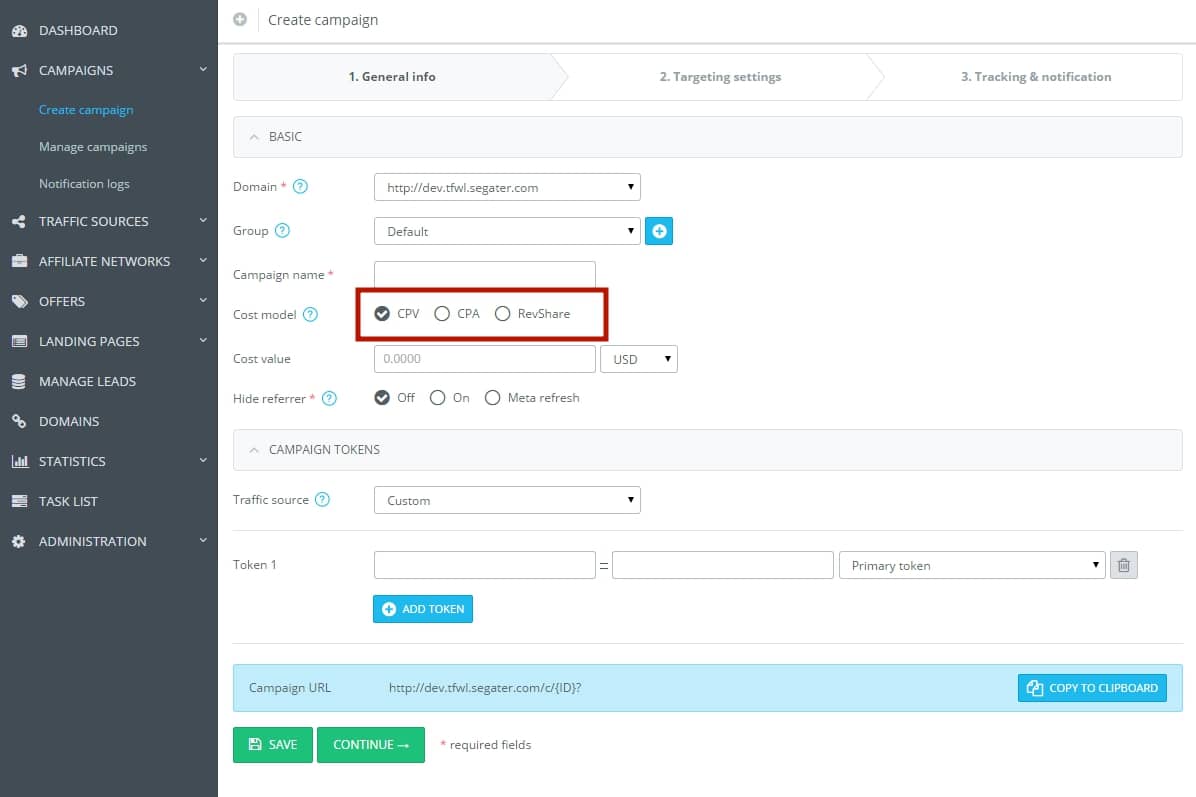Image resolution: width=1196 pixels, height=797 pixels.
Task: Open Manage campaigns in the sidebar
Action: 93,146
